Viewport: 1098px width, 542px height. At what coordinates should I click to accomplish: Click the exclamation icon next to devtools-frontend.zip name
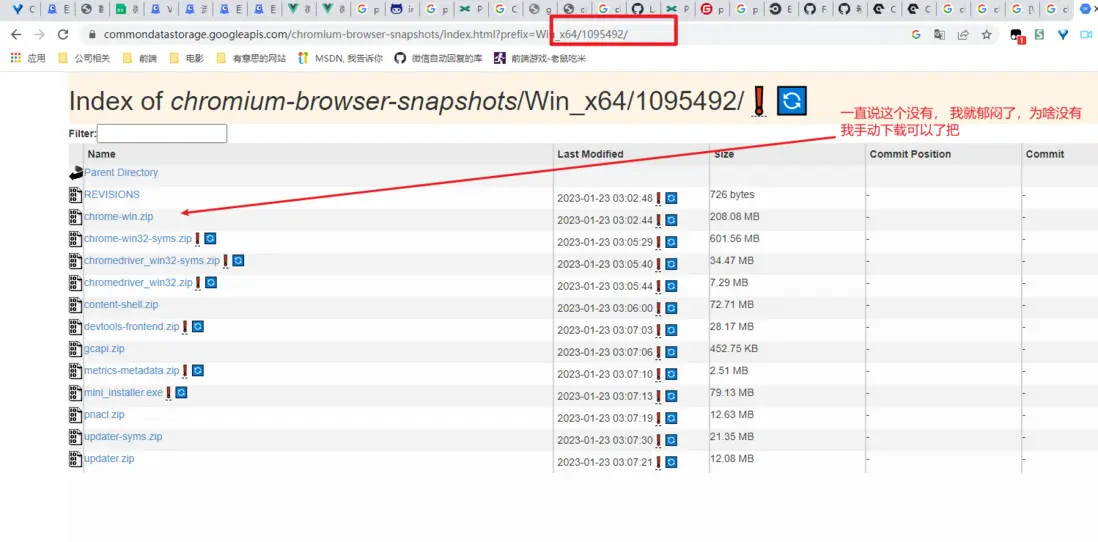point(185,327)
